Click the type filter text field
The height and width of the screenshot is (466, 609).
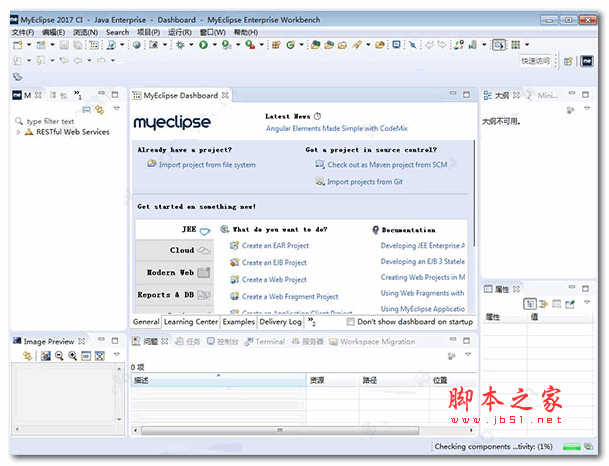50,122
